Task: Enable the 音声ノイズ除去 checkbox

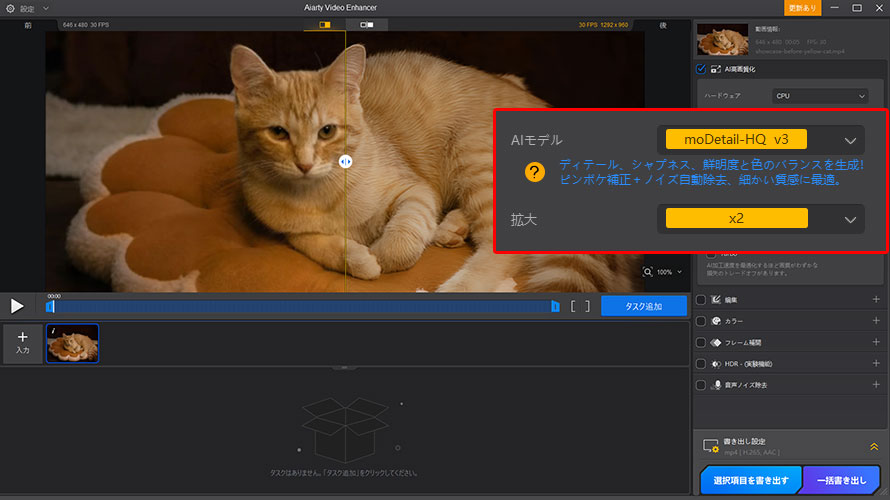Action: pos(701,385)
